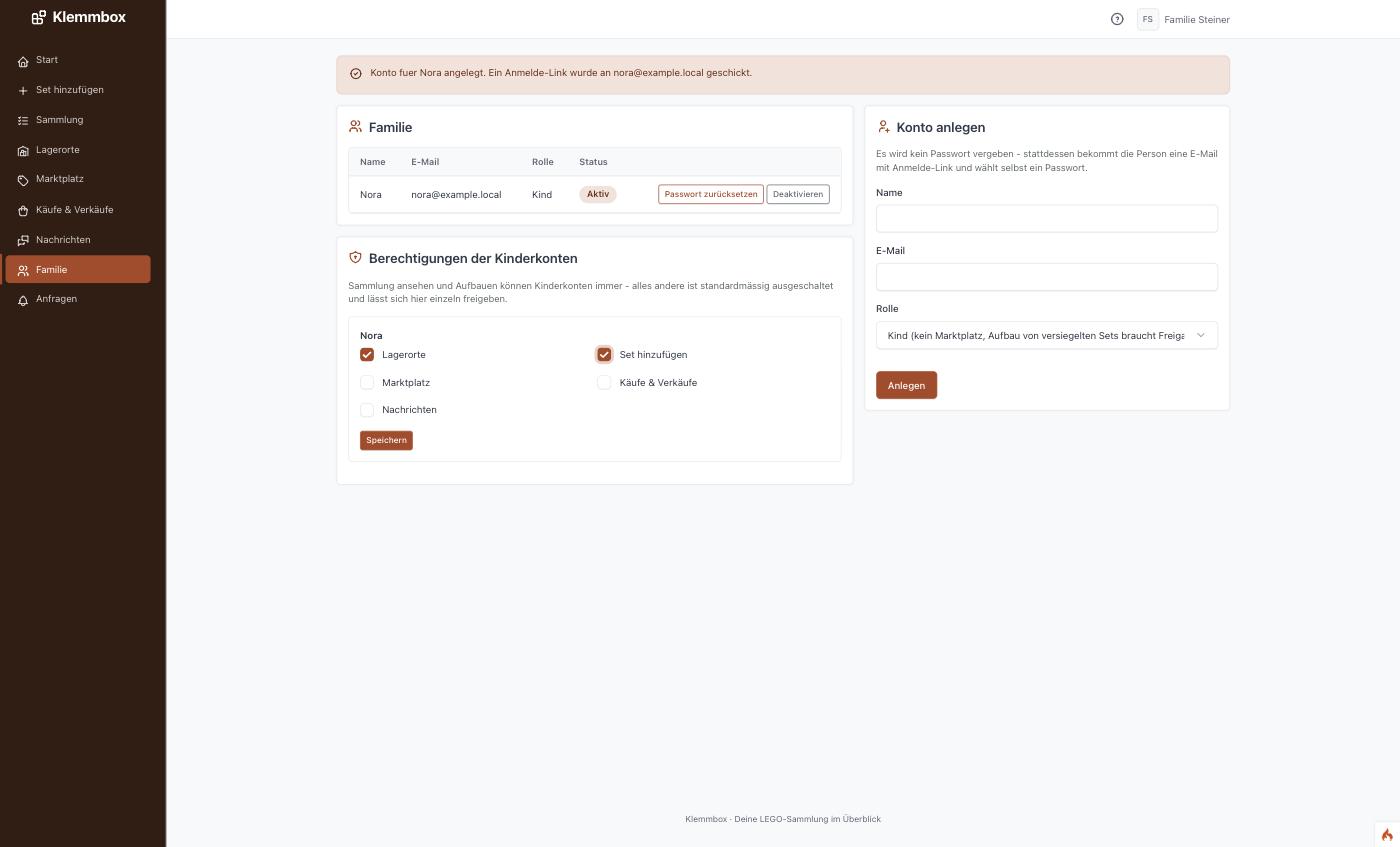
Task: Go to Start via house icon
Action: point(23,61)
